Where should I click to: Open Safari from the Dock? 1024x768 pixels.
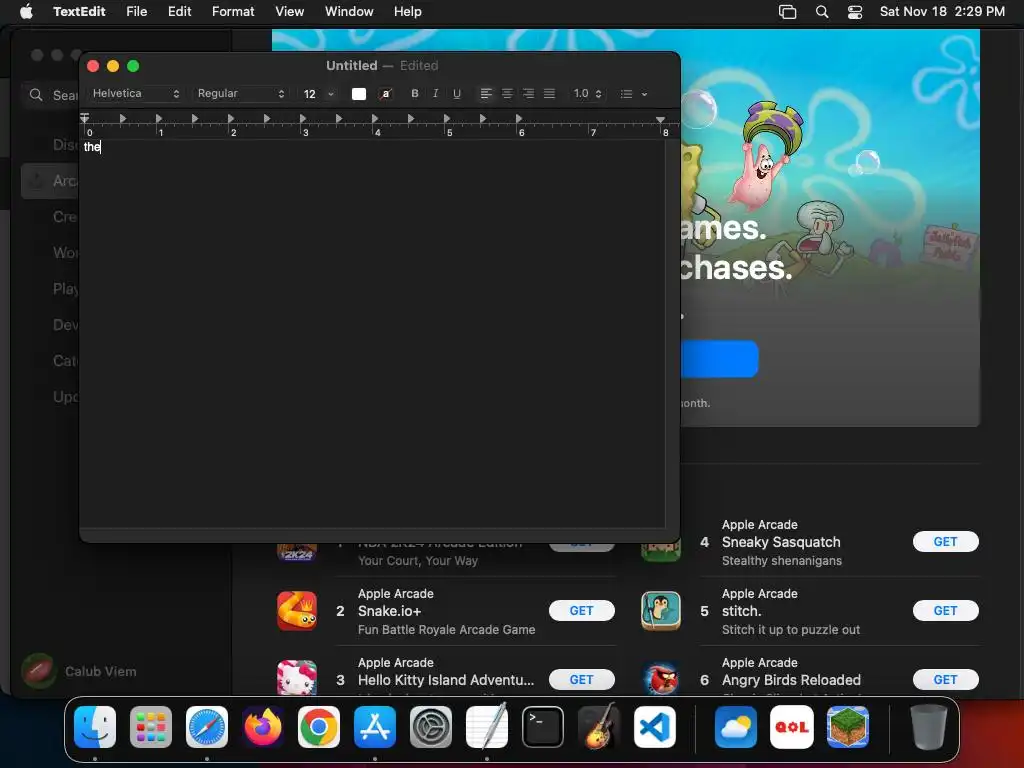(x=207, y=727)
